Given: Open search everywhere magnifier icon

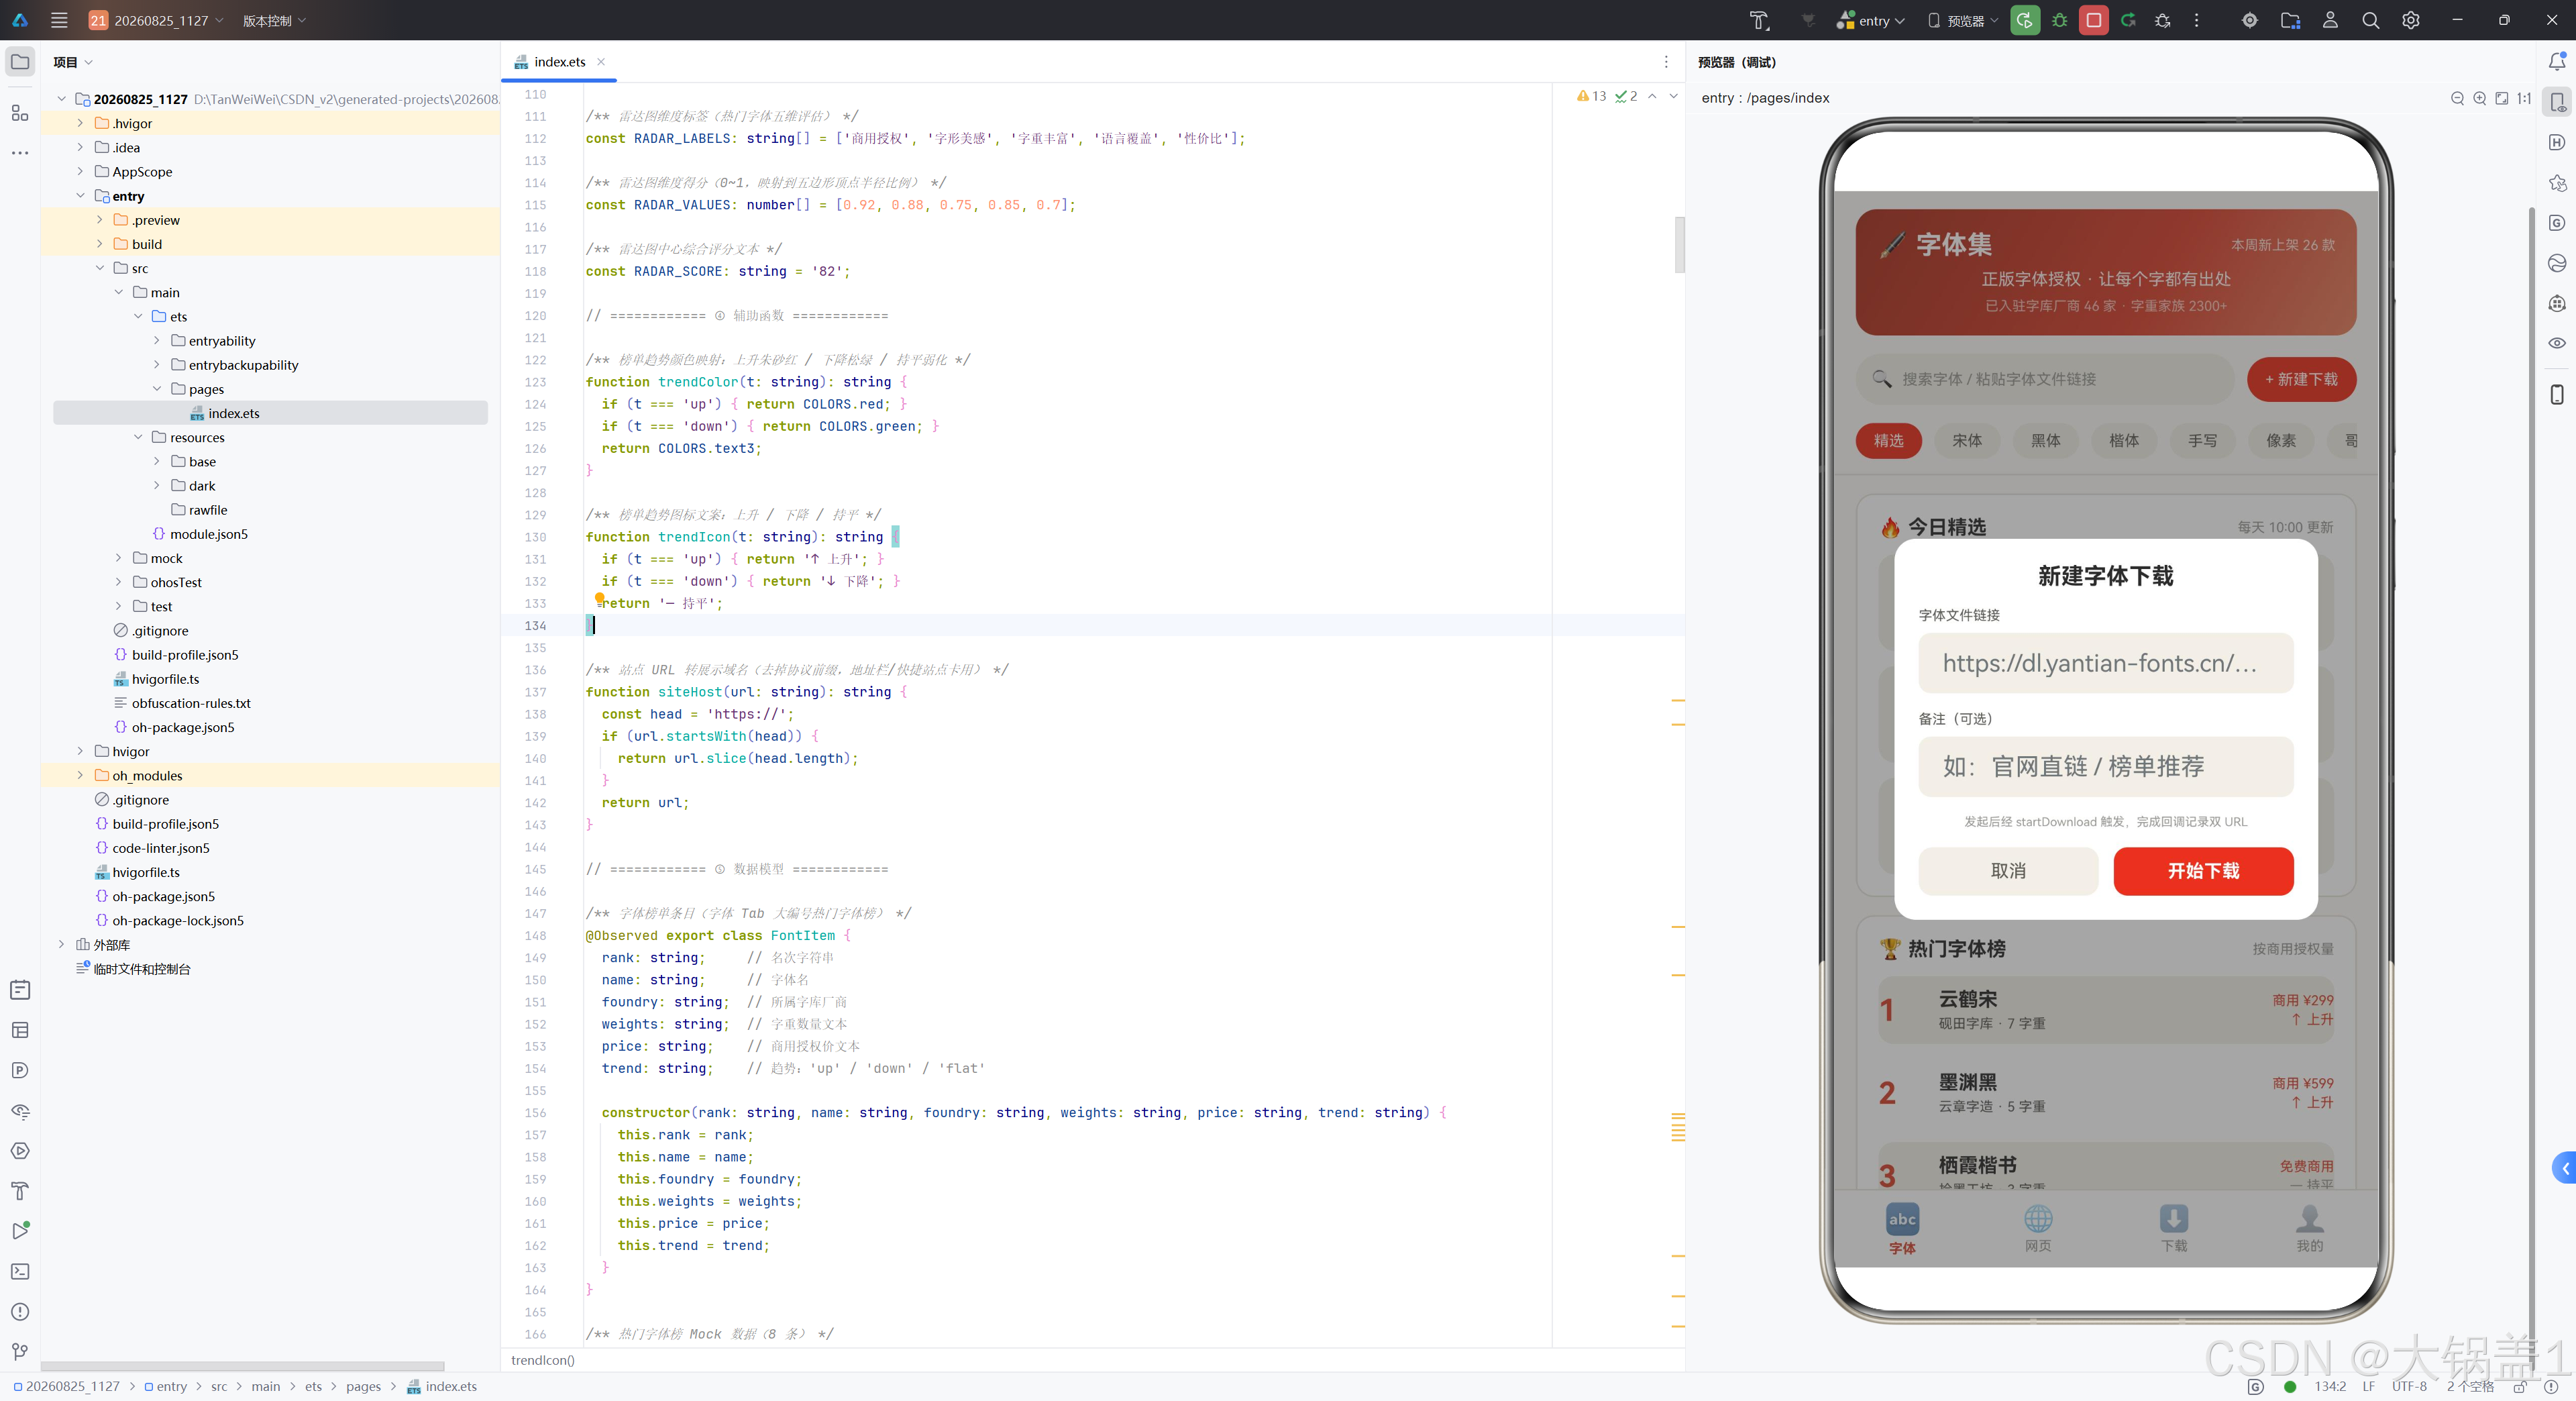Looking at the screenshot, I should click(2370, 20).
